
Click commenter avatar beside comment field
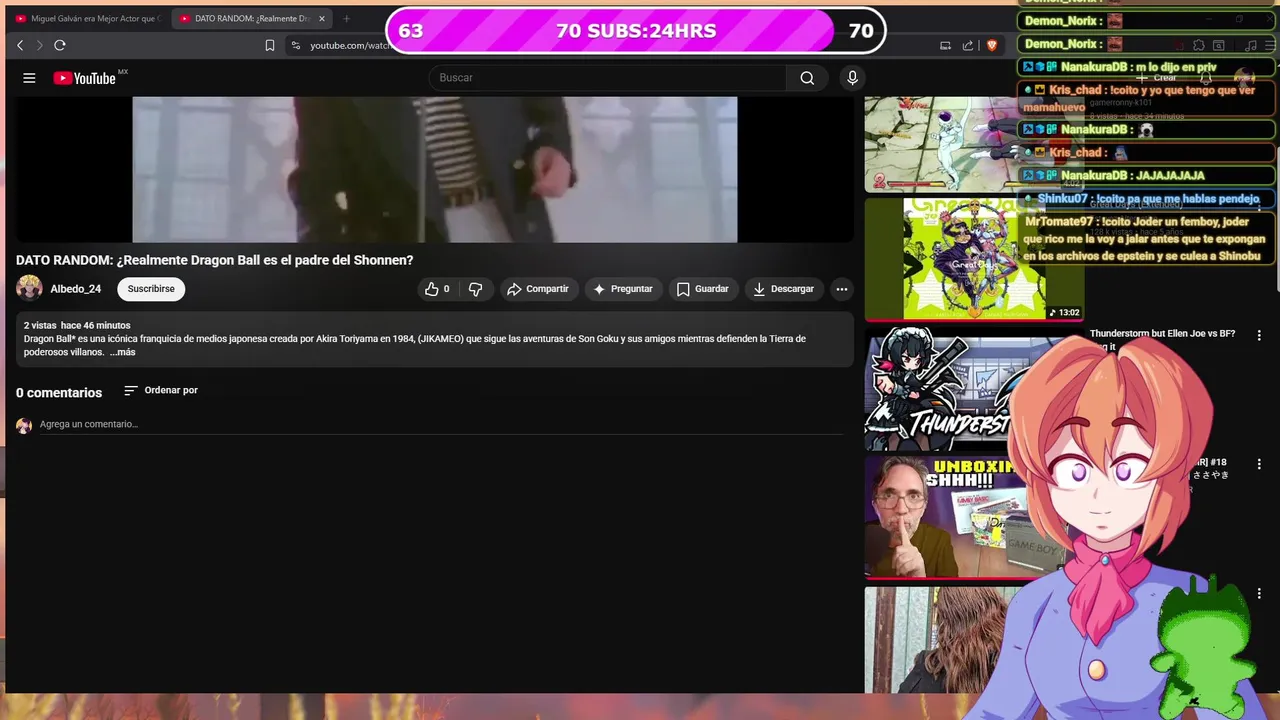tap(24, 425)
